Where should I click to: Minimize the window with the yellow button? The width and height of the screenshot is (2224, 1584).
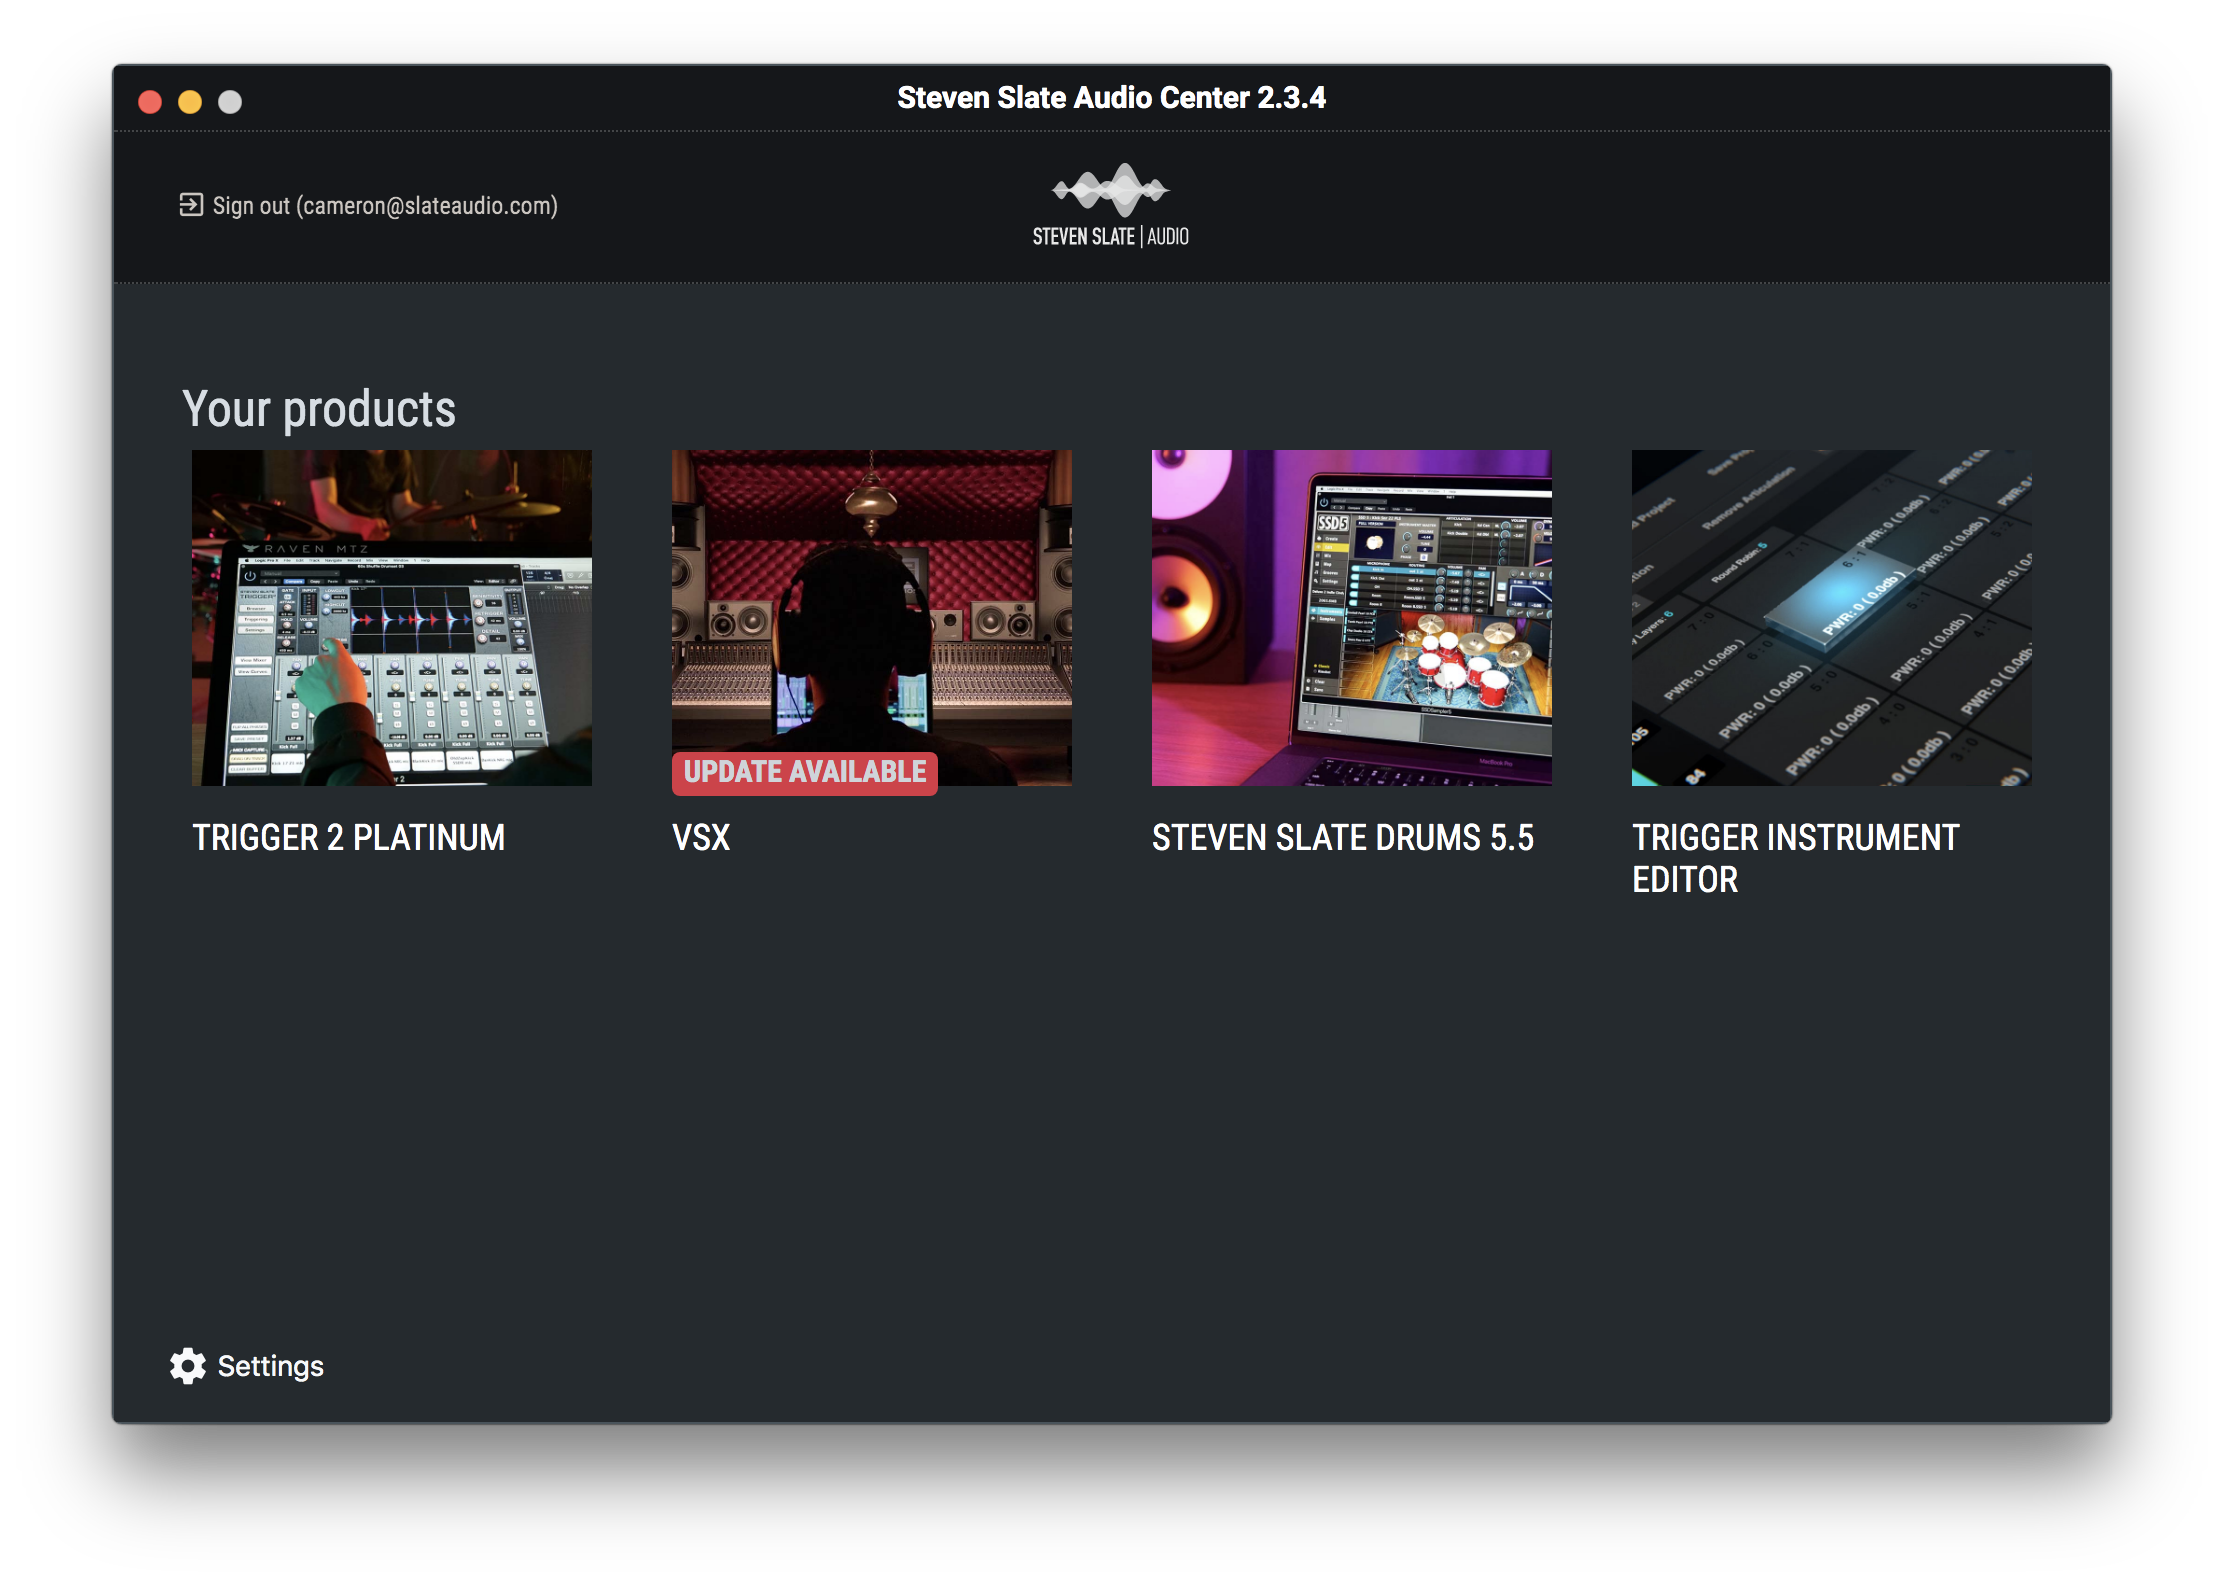click(x=190, y=102)
